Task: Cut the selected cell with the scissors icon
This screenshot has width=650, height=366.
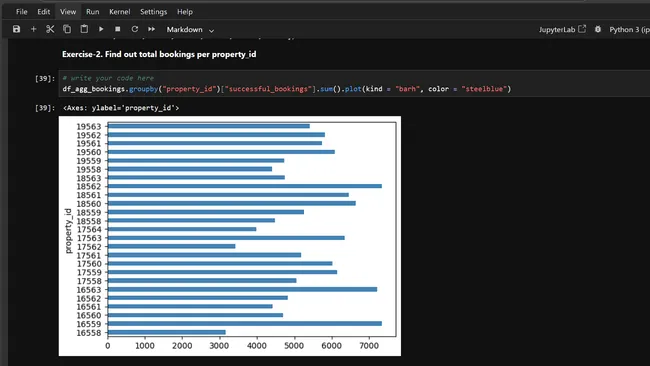Action: pos(50,29)
